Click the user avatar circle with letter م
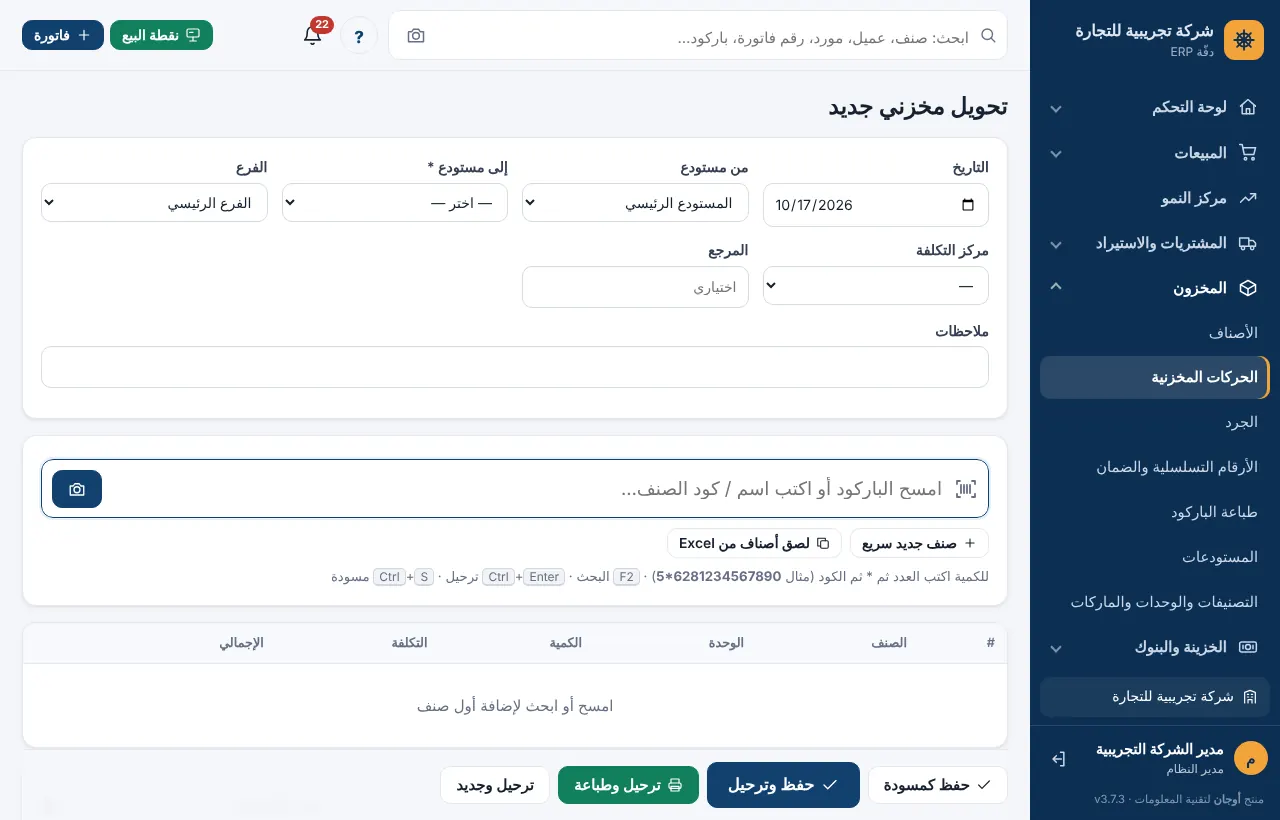Image resolution: width=1280 pixels, height=820 pixels. (1250, 759)
